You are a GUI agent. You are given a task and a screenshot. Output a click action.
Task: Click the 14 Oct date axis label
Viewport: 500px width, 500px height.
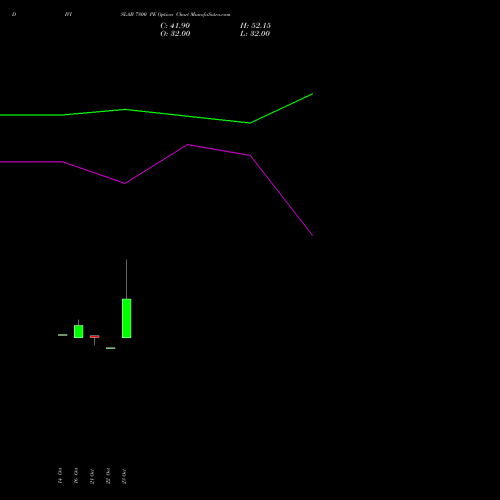[x=60, y=476]
